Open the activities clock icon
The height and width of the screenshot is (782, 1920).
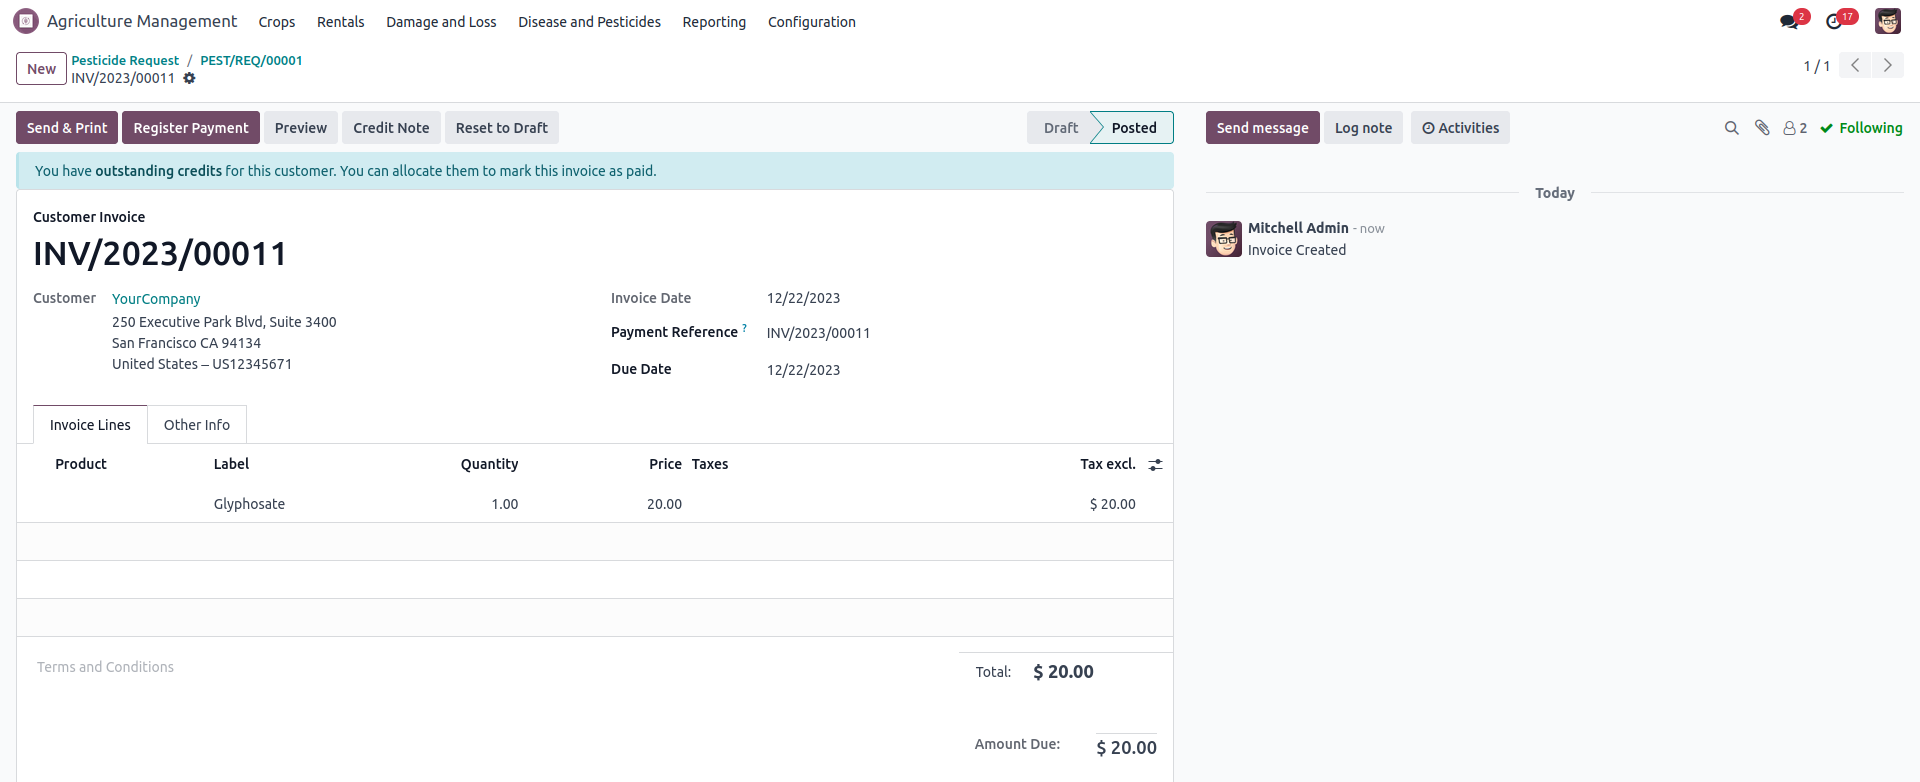pyautogui.click(x=1834, y=22)
